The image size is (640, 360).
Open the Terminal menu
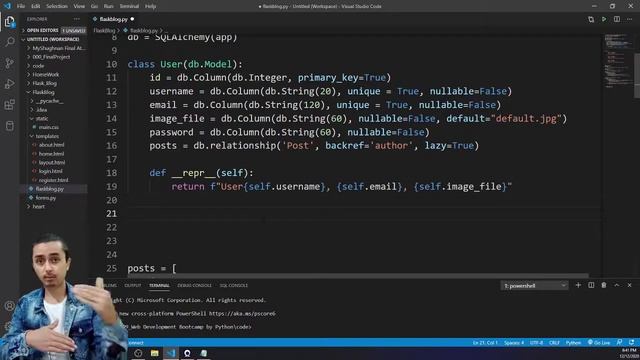coord(129,6)
